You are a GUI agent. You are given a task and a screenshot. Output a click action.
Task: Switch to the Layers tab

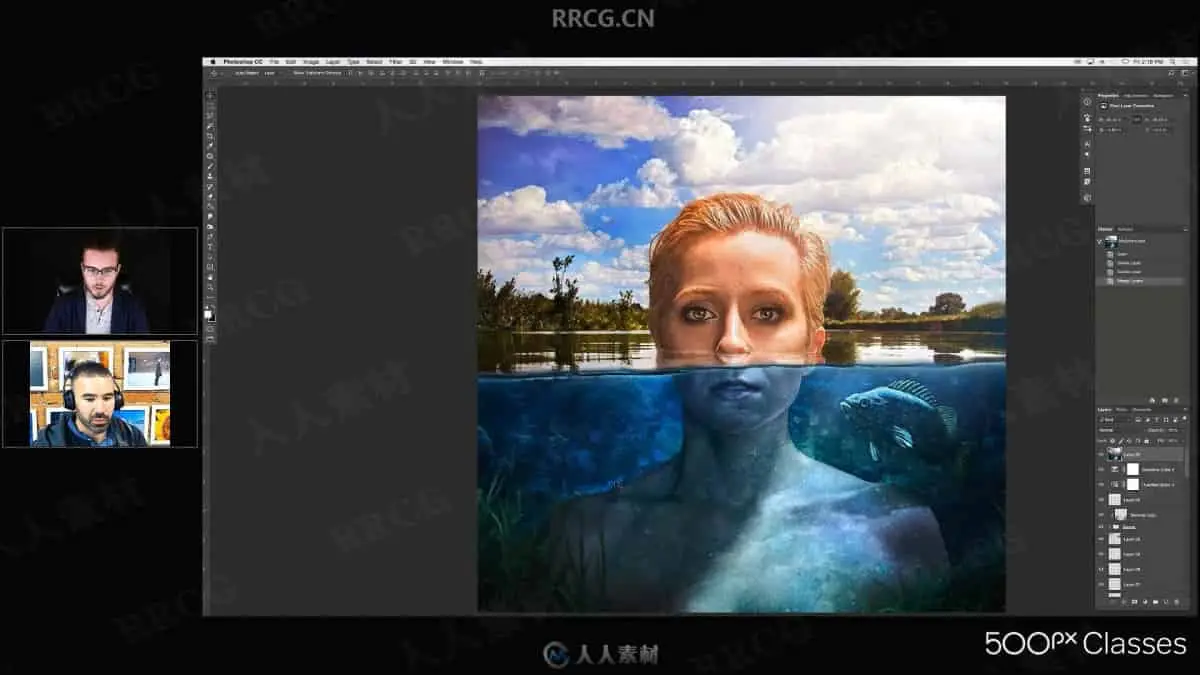click(x=1104, y=409)
